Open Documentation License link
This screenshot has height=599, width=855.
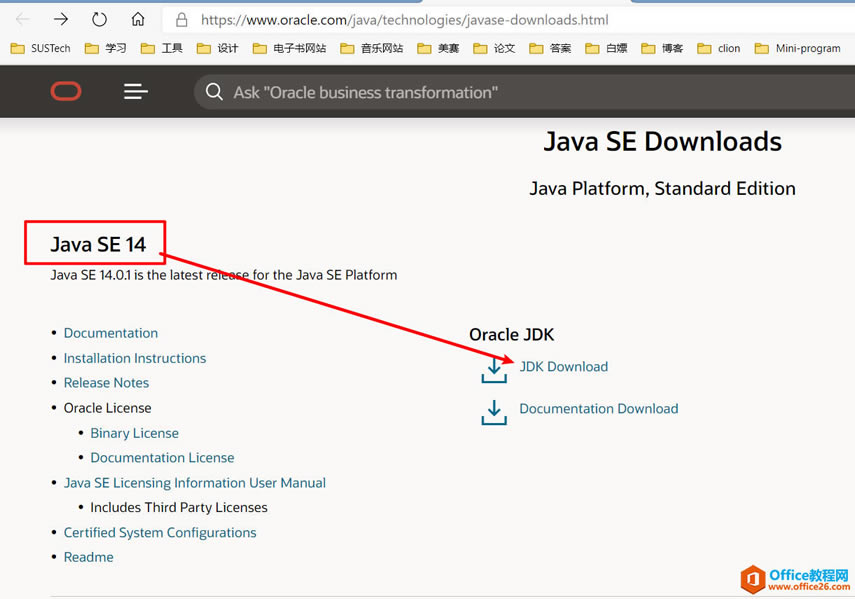[x=162, y=457]
